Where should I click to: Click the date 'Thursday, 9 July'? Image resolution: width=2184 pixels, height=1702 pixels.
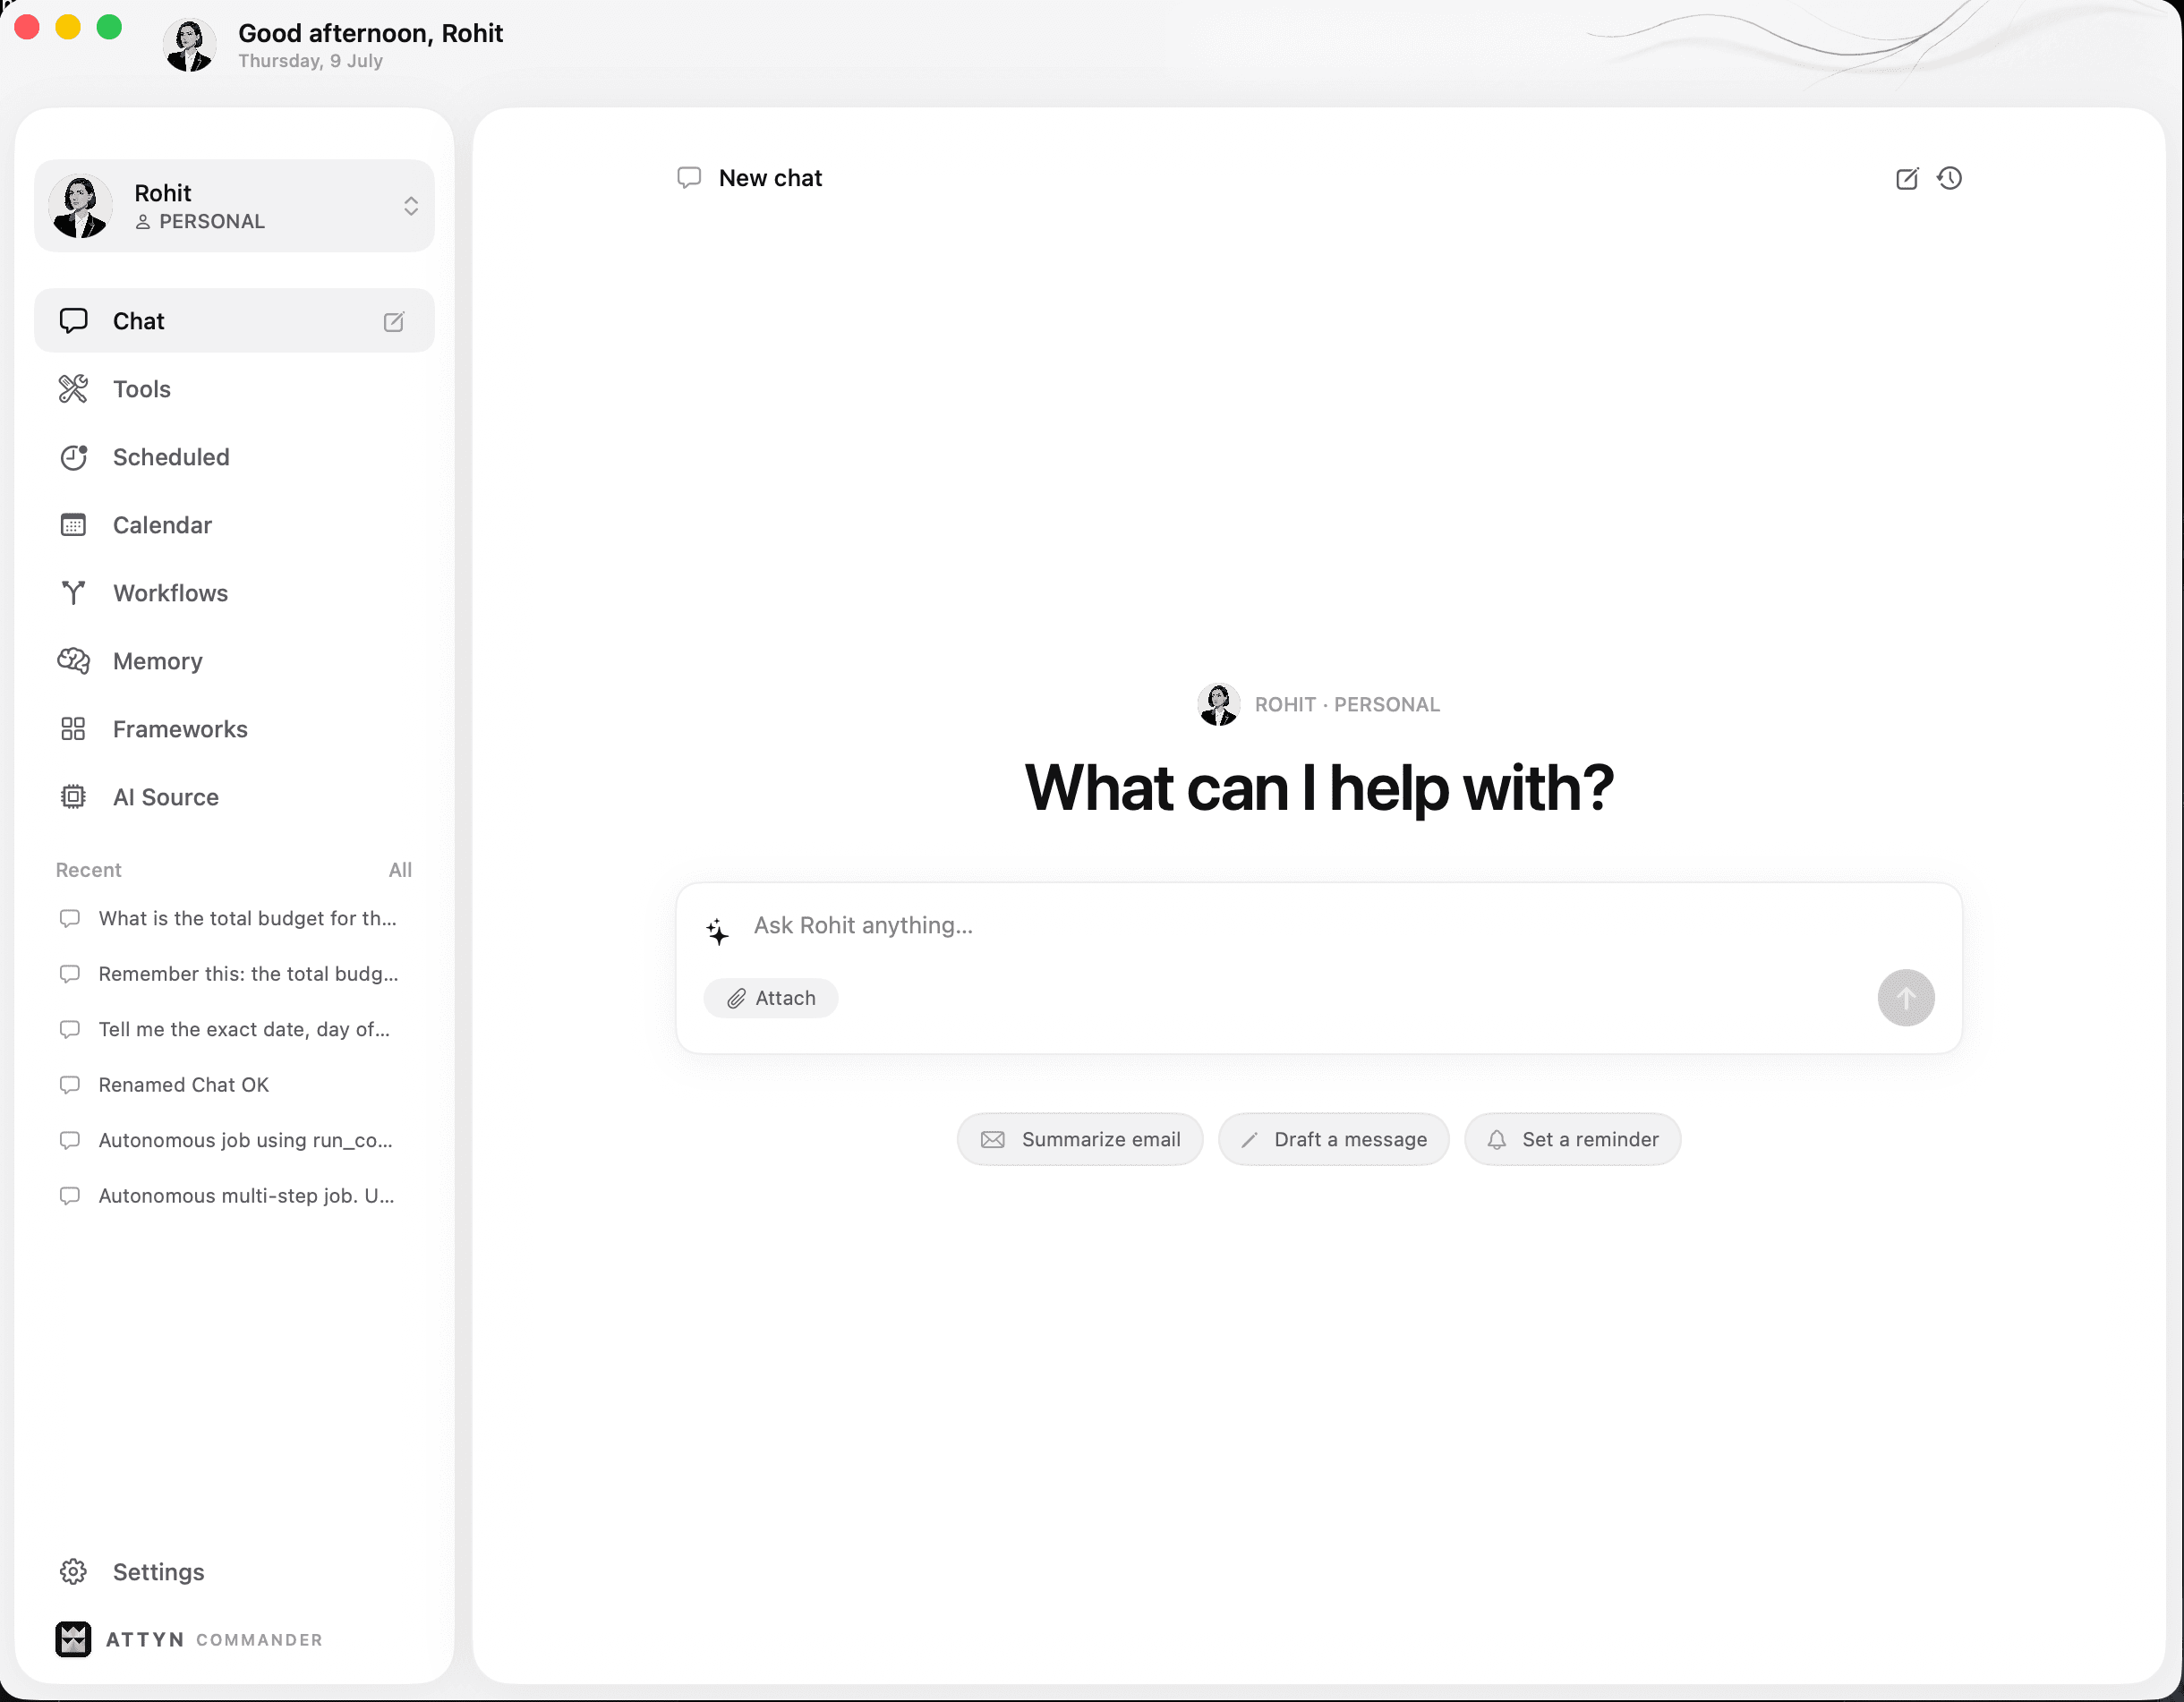(311, 61)
